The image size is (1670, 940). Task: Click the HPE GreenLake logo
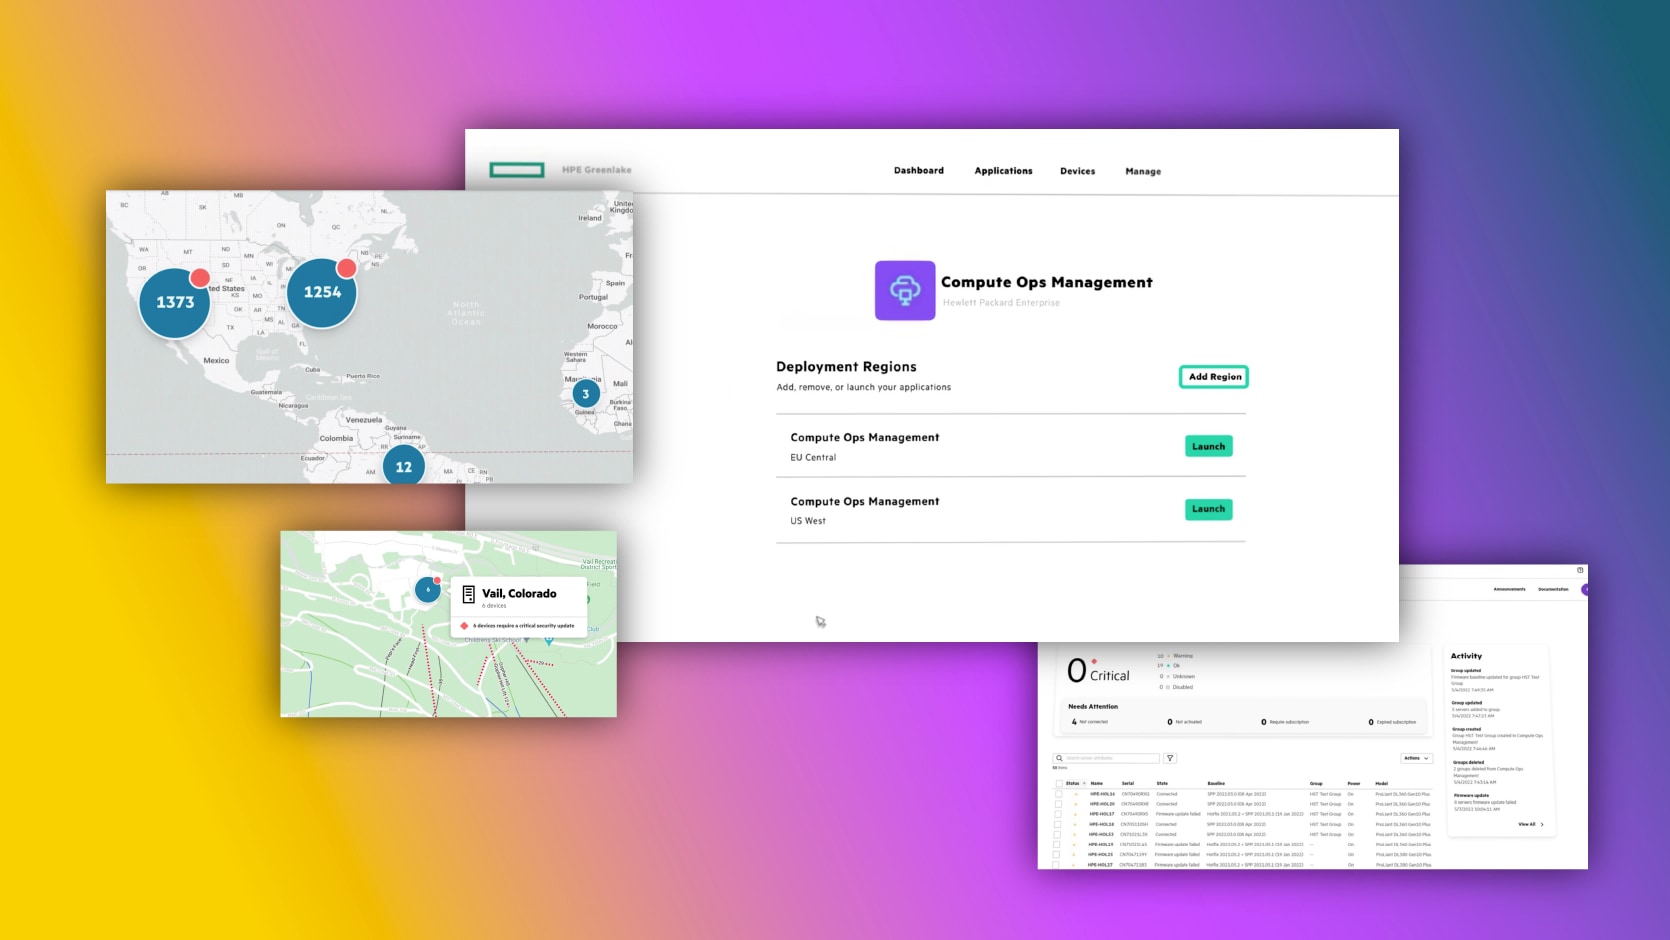(x=517, y=170)
